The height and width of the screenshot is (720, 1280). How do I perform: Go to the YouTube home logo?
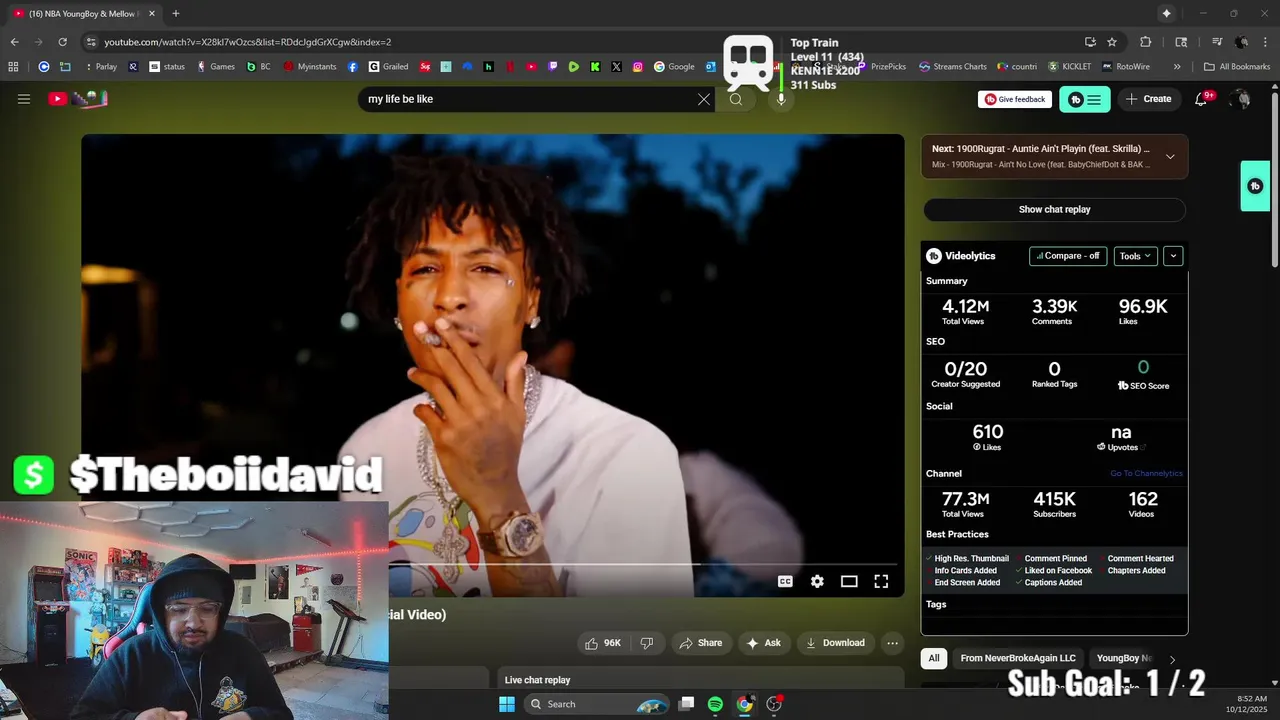click(78, 99)
